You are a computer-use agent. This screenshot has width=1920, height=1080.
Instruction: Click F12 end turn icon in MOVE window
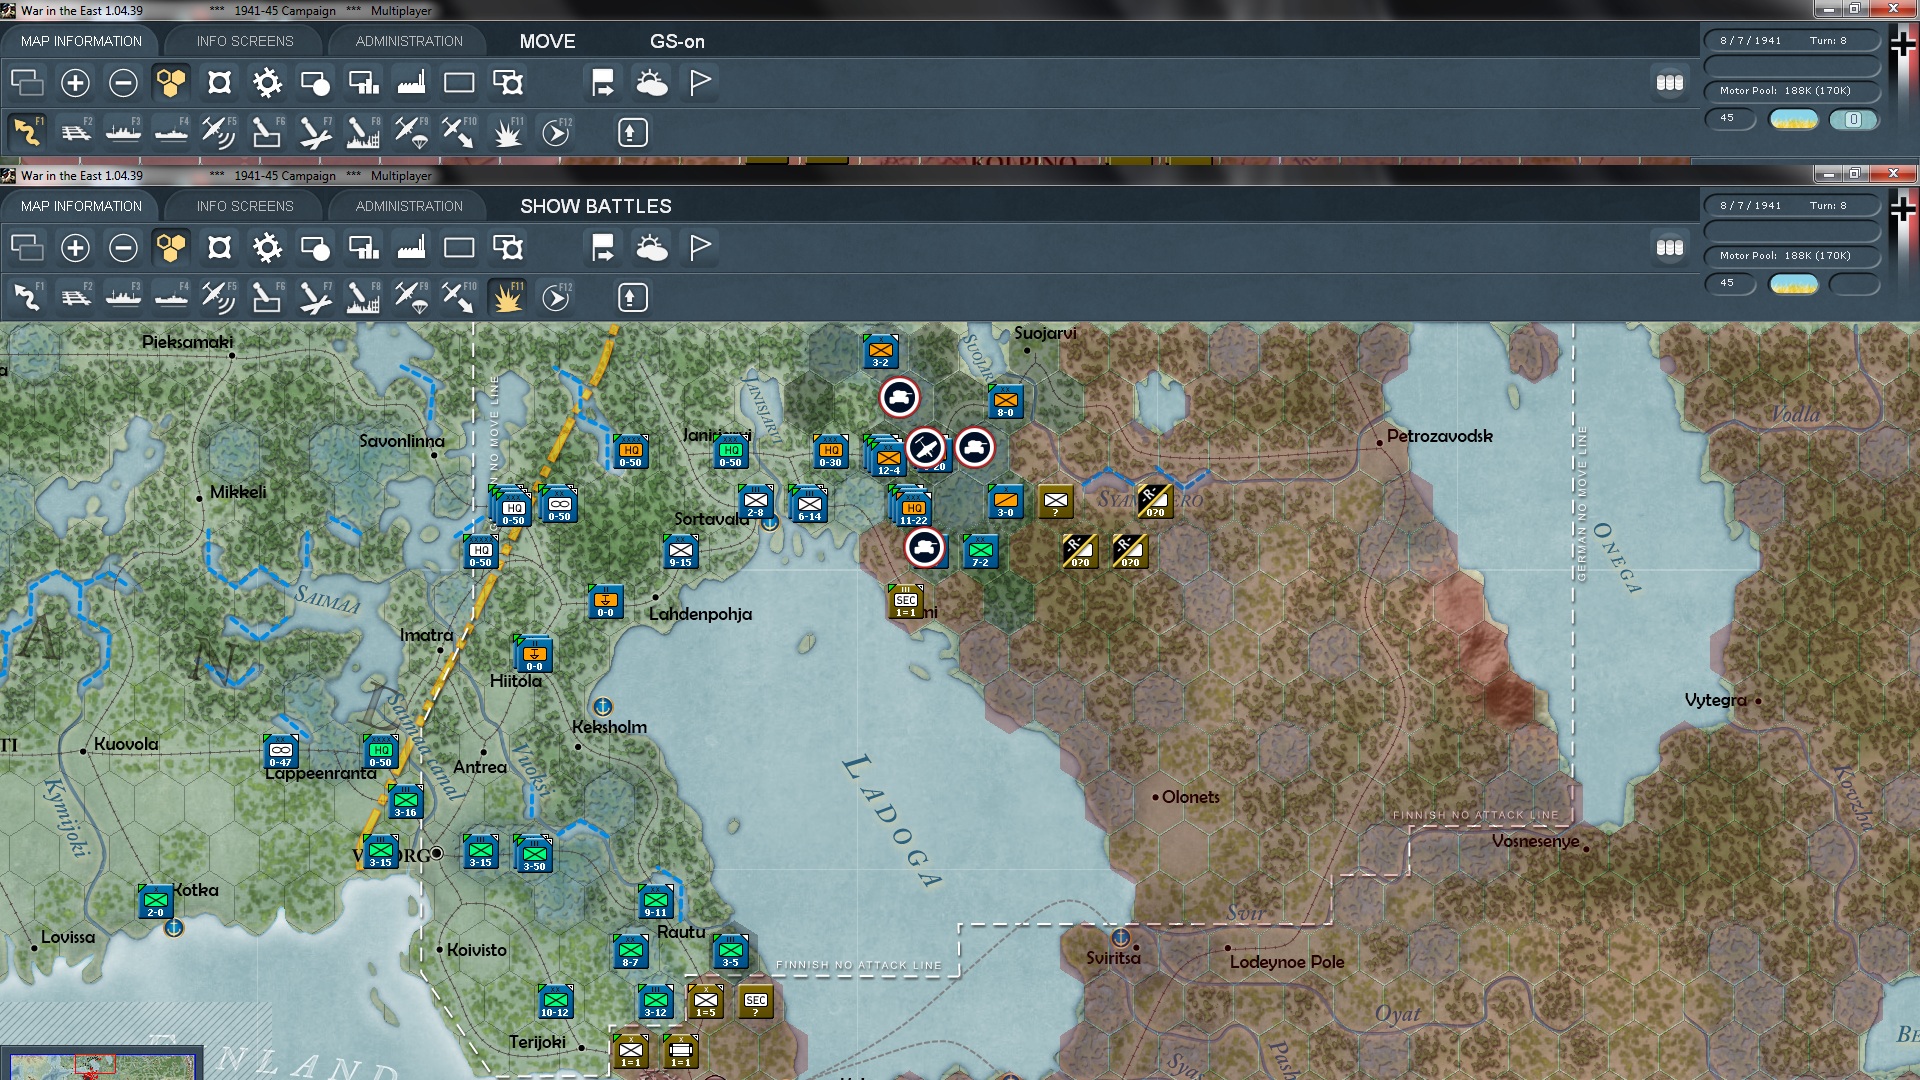click(x=556, y=132)
